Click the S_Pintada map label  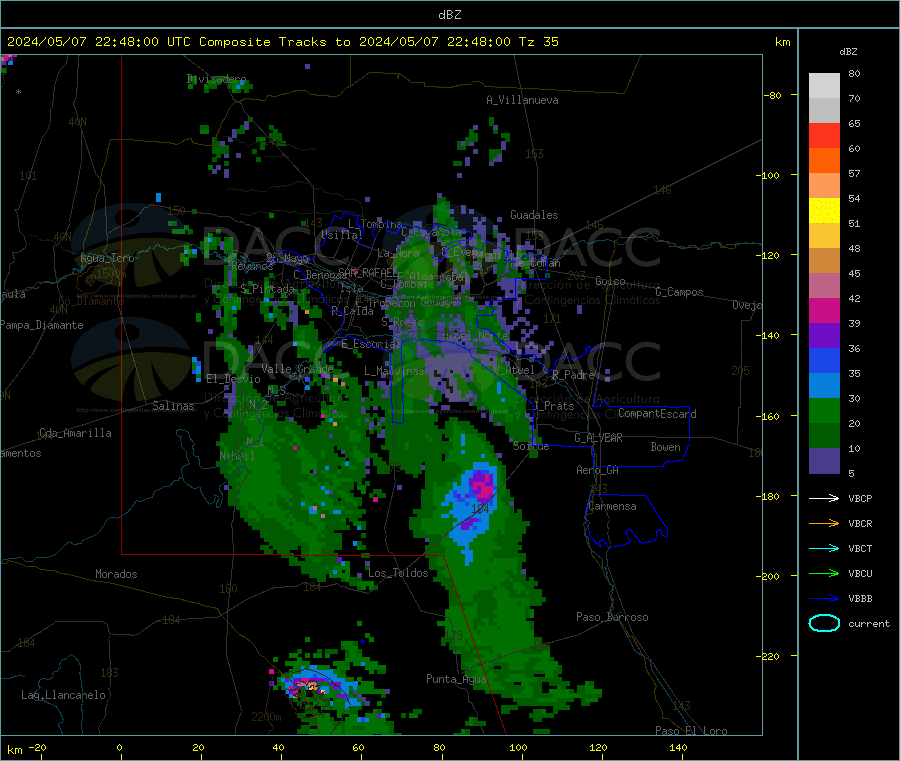(x=267, y=289)
